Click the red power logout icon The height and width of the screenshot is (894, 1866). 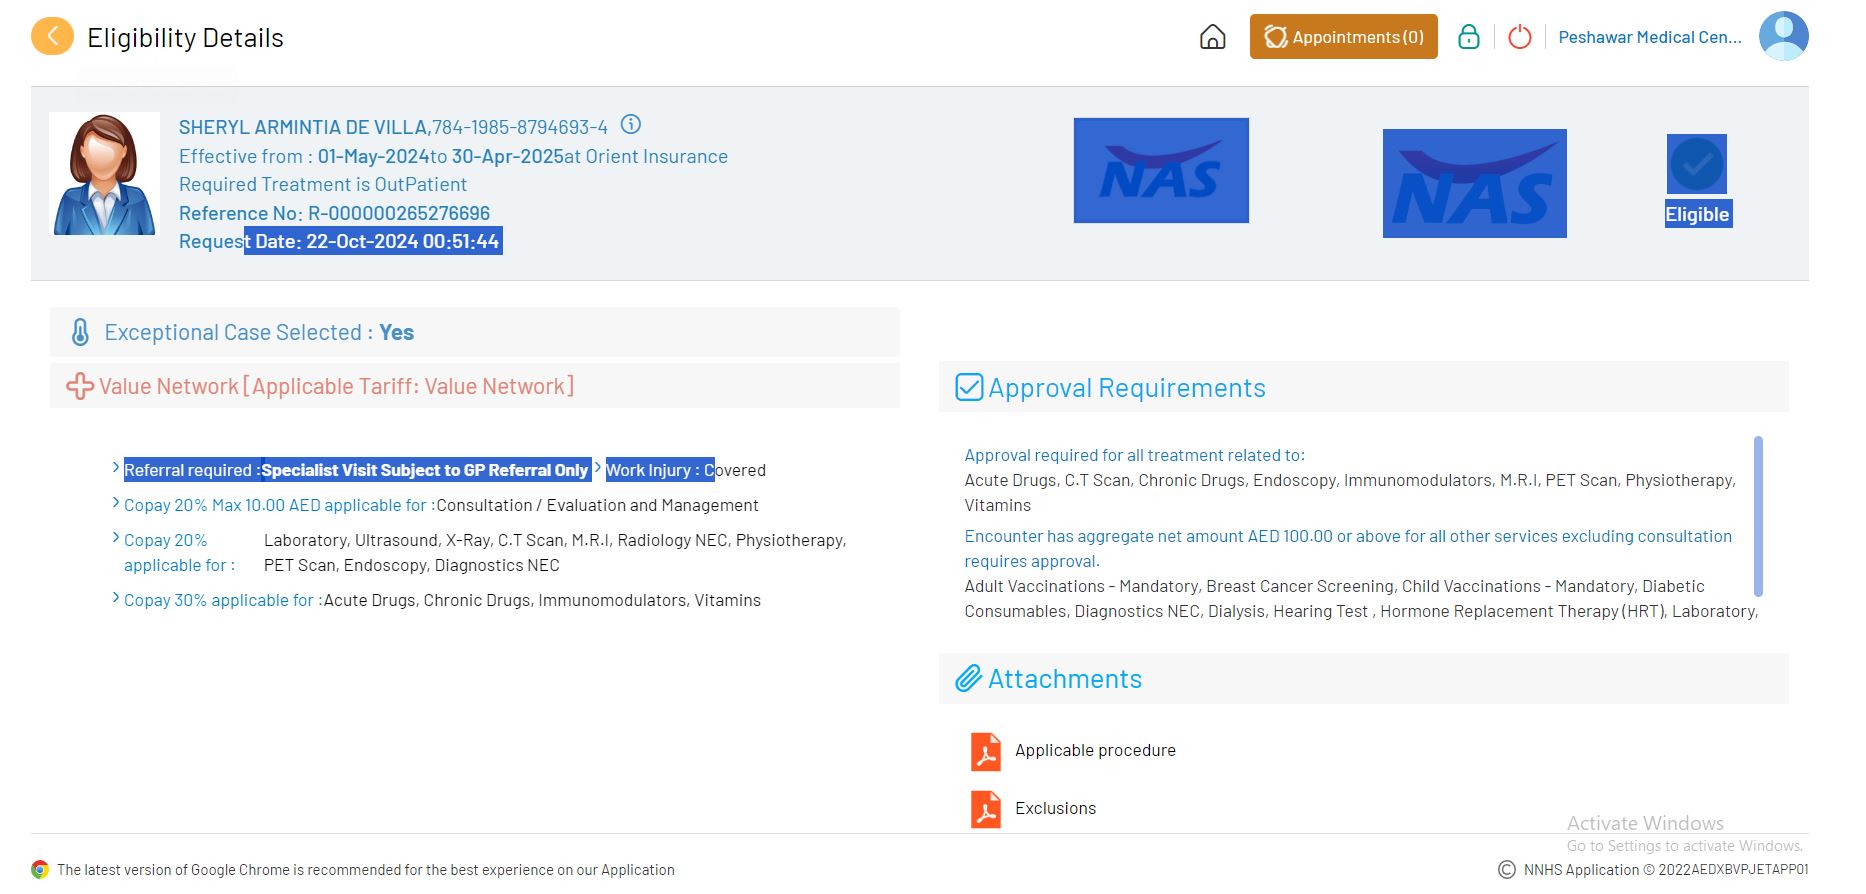click(1519, 37)
